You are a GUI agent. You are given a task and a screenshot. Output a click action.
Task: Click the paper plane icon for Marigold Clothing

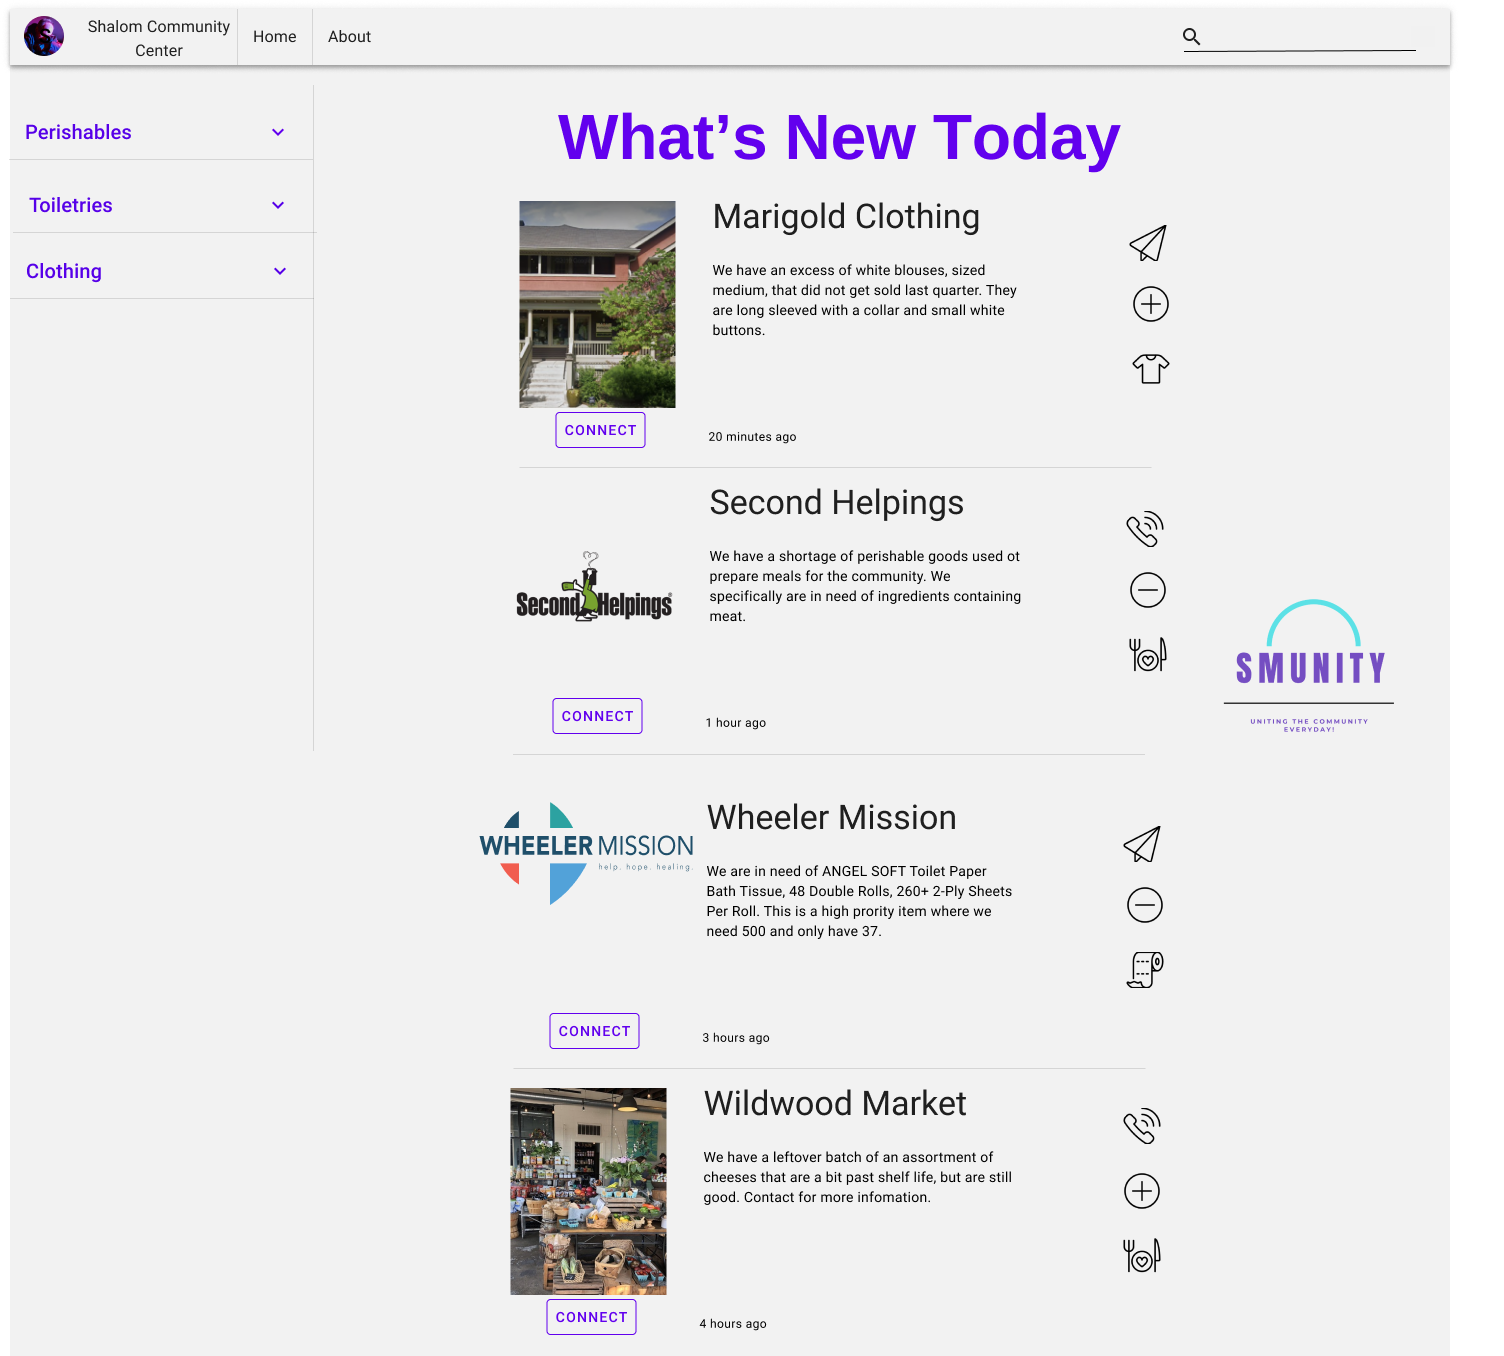point(1148,243)
